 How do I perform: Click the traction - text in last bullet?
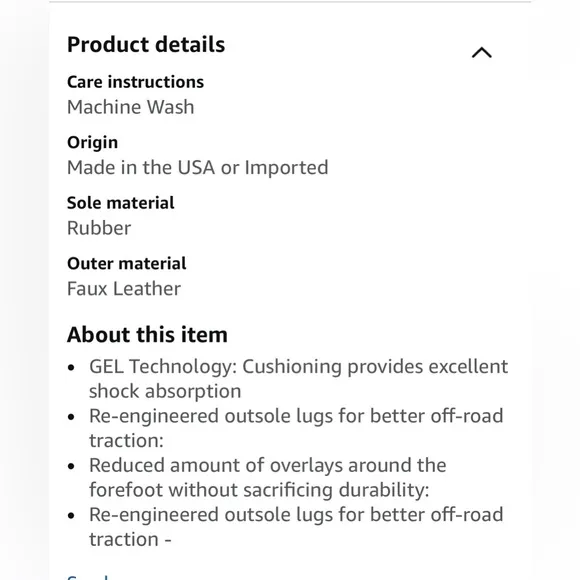(130, 539)
